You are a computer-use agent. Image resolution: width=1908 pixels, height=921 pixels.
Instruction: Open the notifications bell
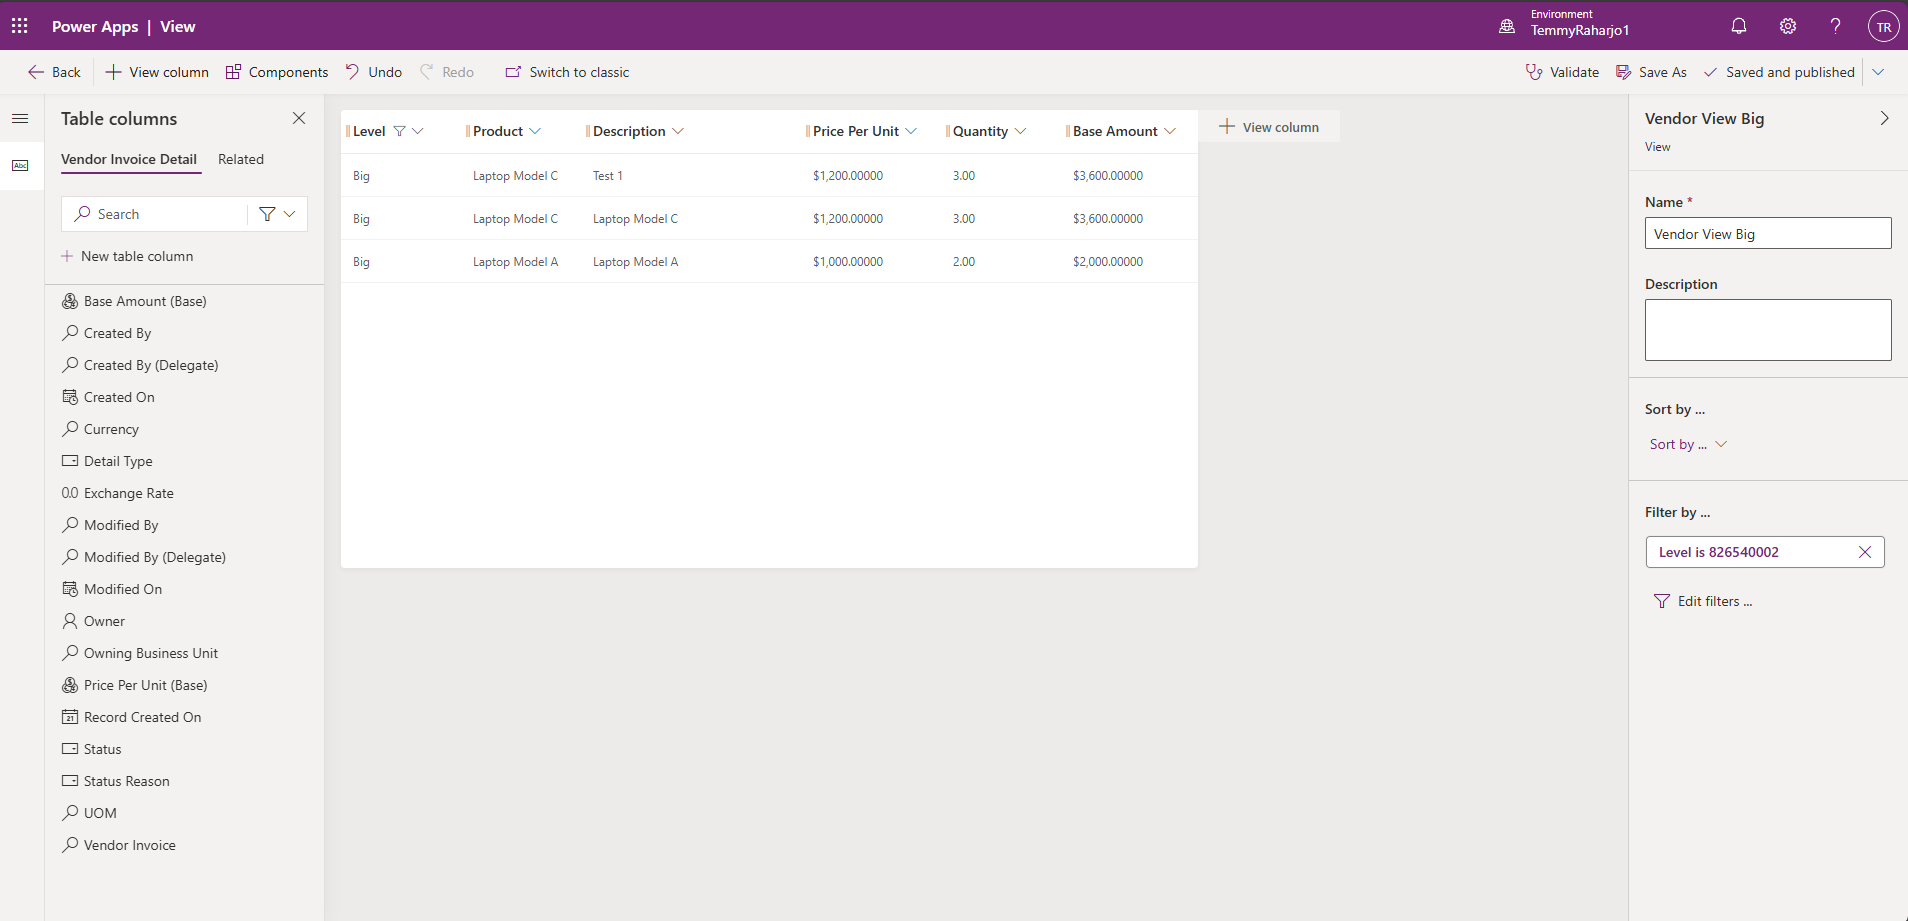[x=1739, y=26]
